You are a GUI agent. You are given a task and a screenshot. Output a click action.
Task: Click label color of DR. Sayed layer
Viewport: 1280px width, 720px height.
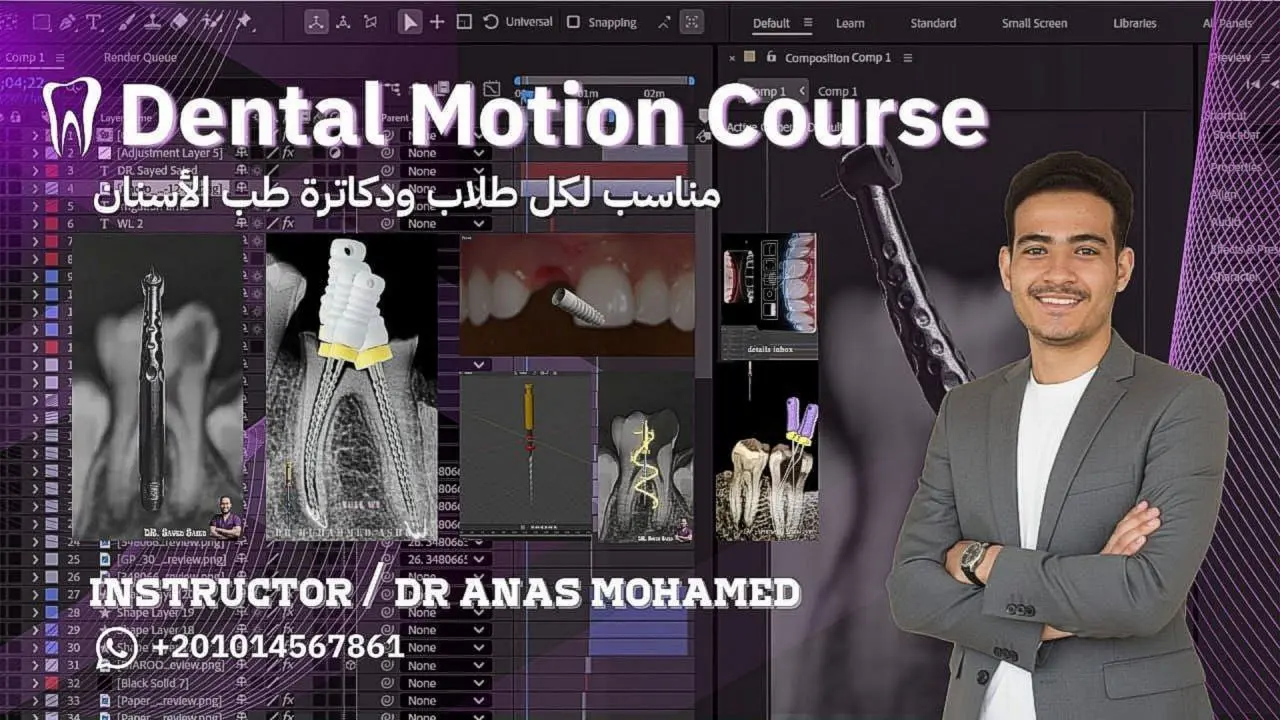[x=51, y=171]
